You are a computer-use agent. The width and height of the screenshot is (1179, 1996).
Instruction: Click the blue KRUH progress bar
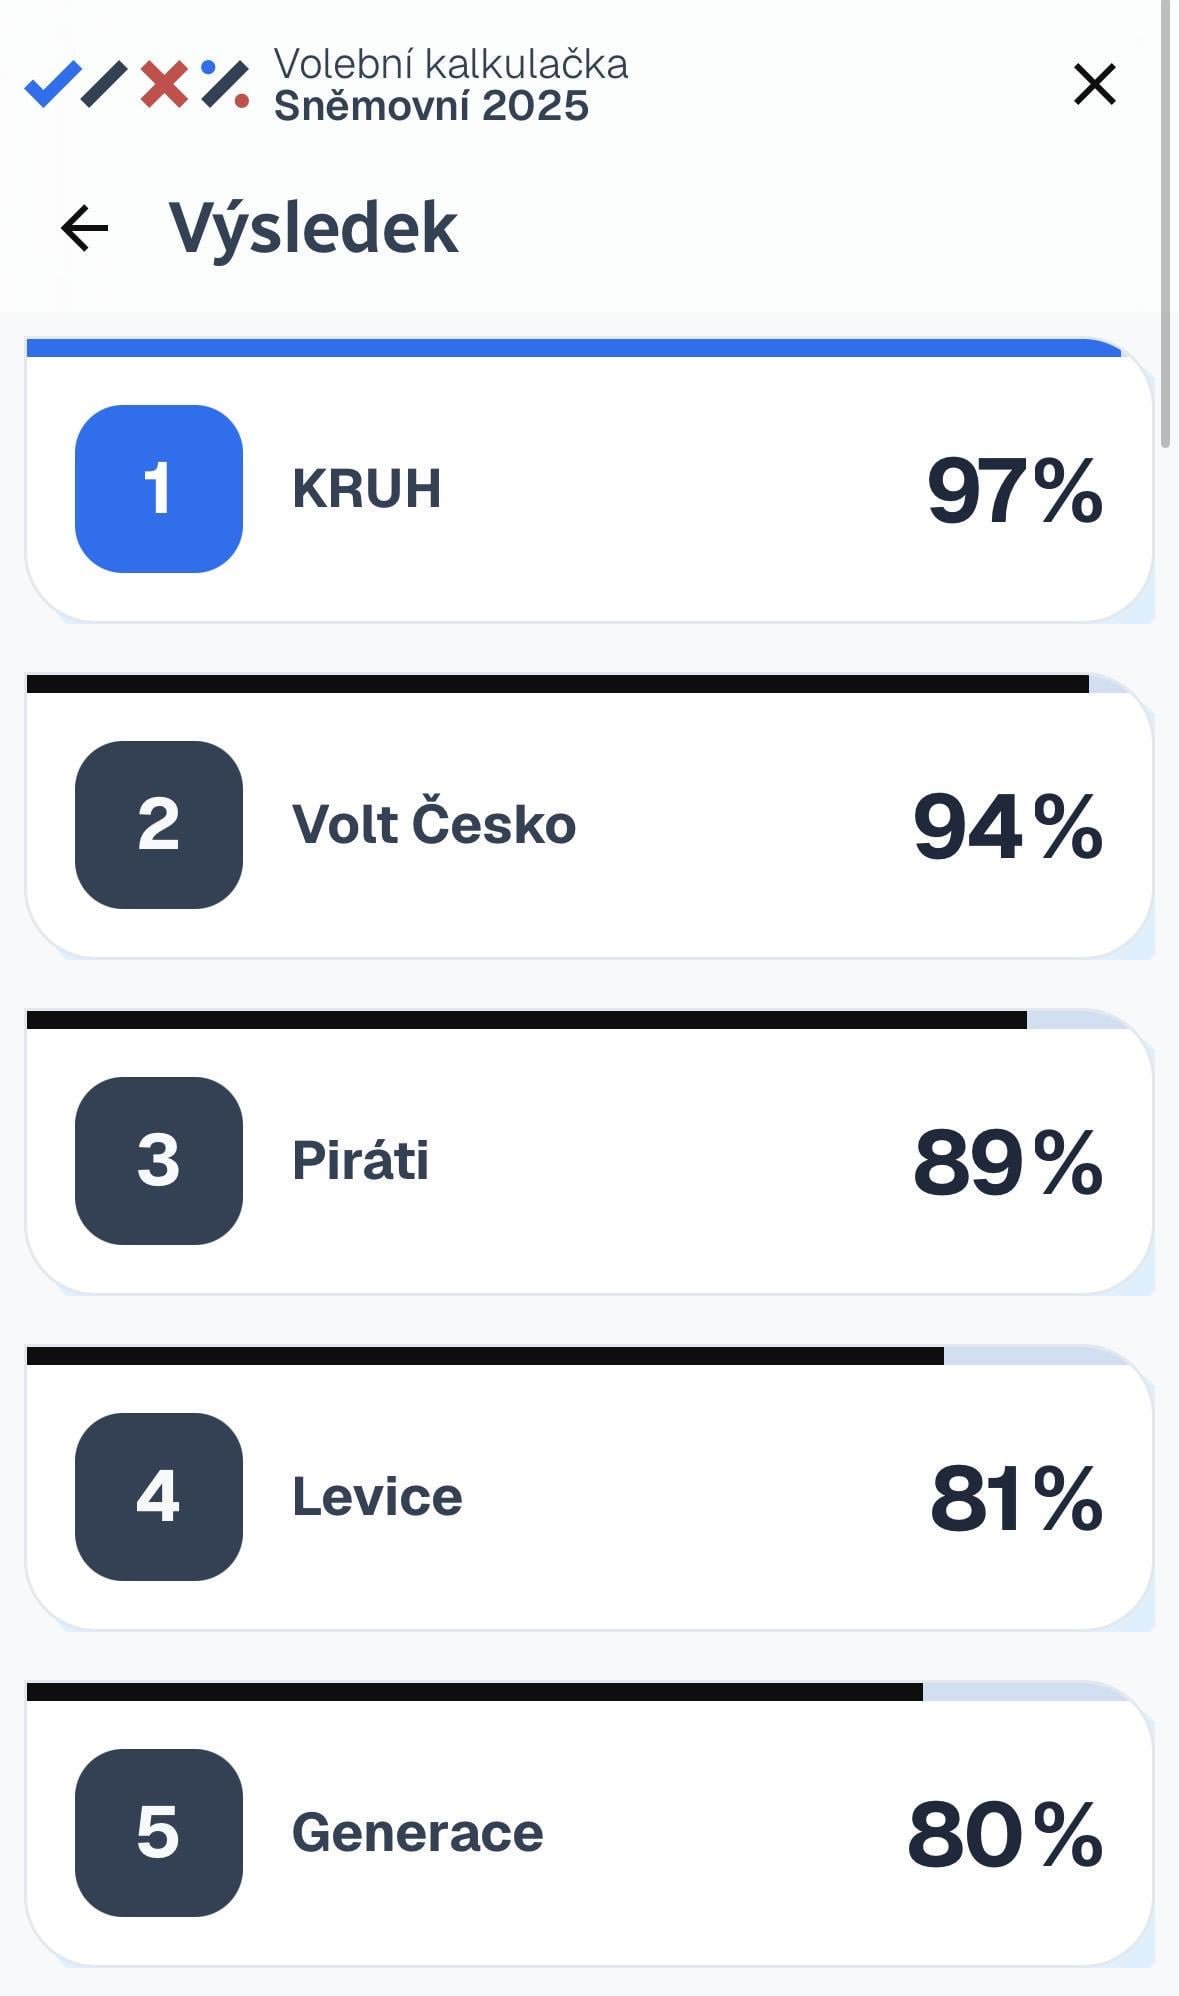pyautogui.click(x=573, y=348)
